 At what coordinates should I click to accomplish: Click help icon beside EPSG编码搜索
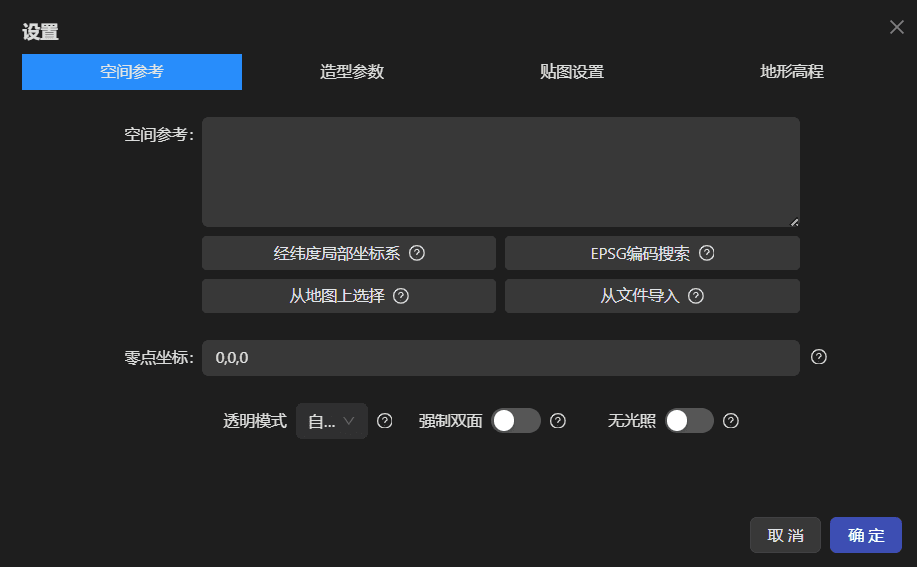[706, 253]
